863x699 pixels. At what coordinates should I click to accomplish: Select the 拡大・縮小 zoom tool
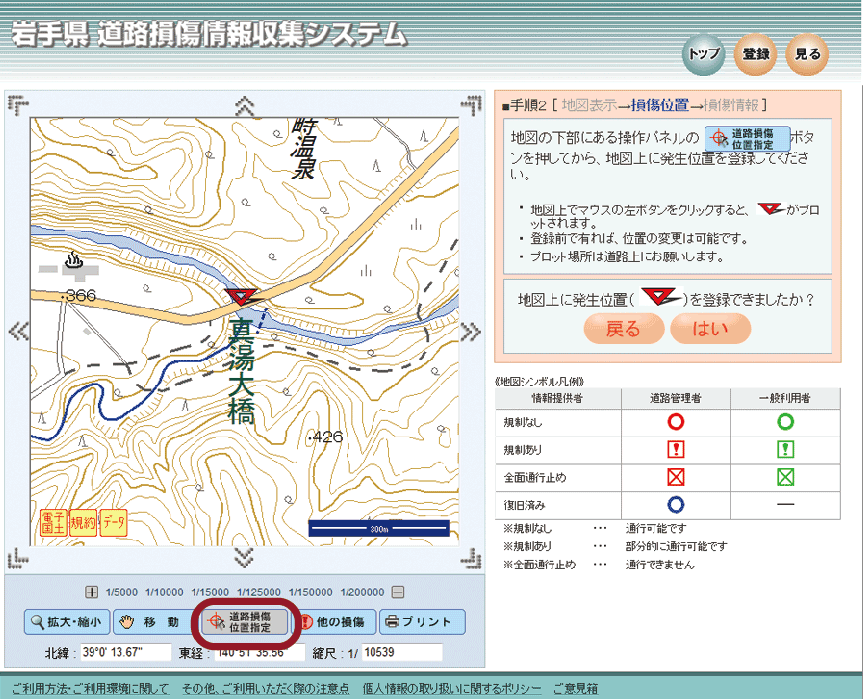tap(67, 622)
